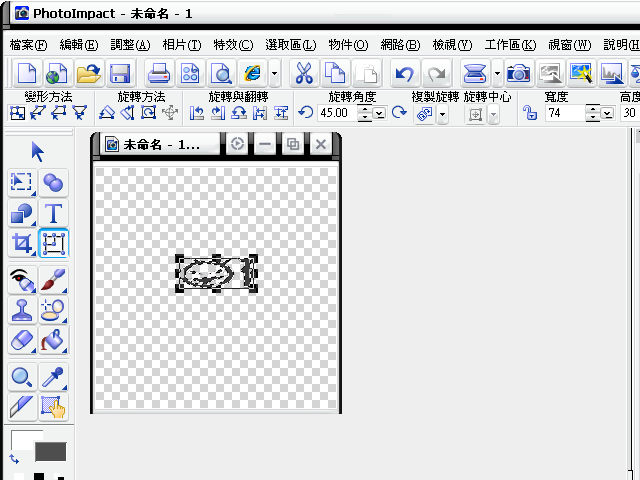640x480 pixels.
Task: Save the document with the floppy disk icon
Action: click(120, 74)
